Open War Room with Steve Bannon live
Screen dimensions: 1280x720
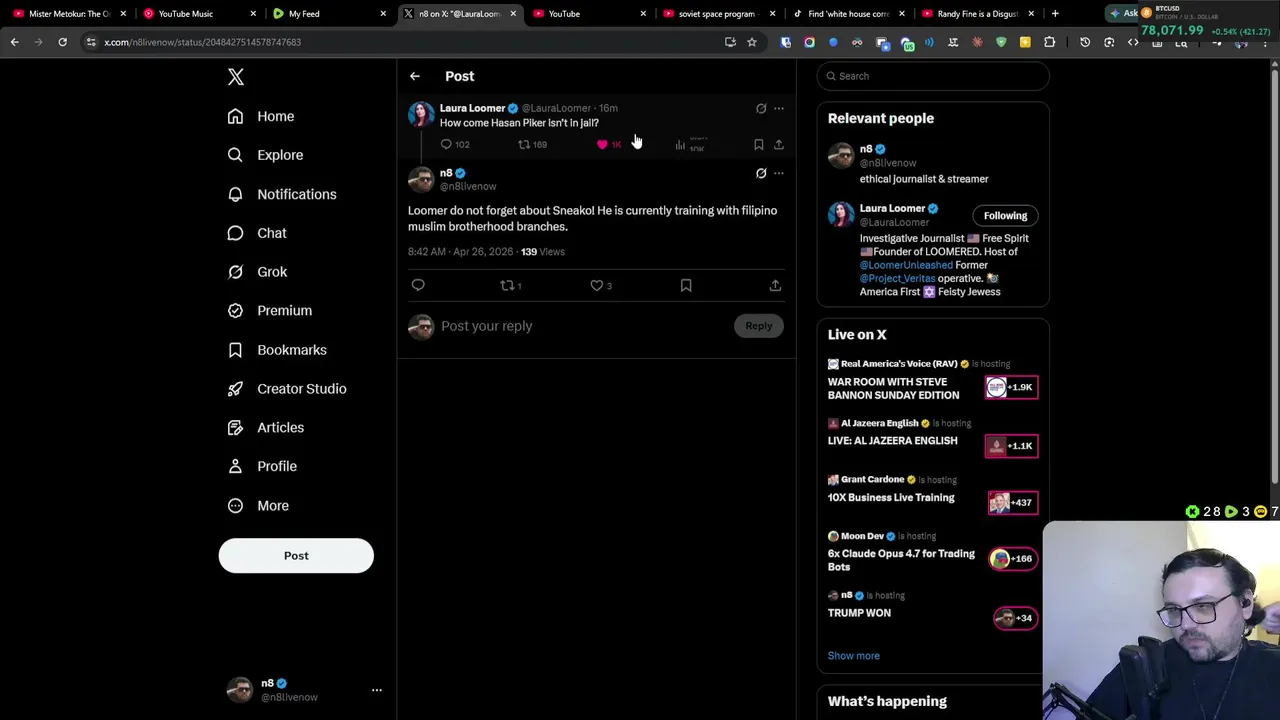[x=894, y=388]
